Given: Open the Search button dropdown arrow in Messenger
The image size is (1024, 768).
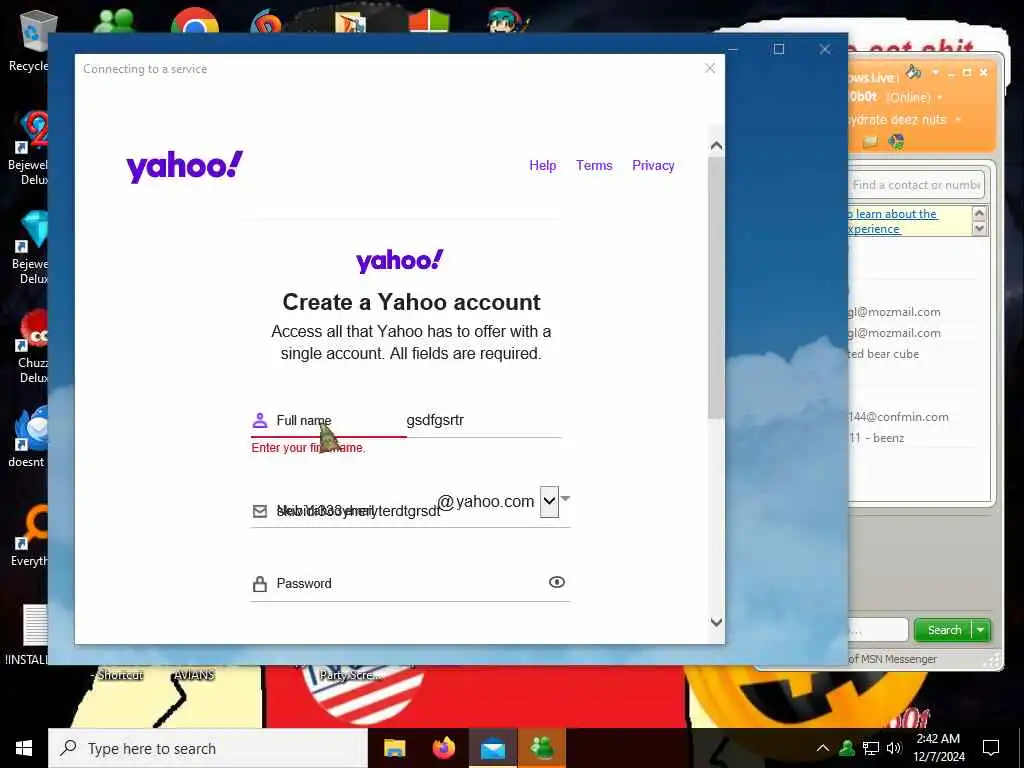Looking at the screenshot, I should [981, 630].
